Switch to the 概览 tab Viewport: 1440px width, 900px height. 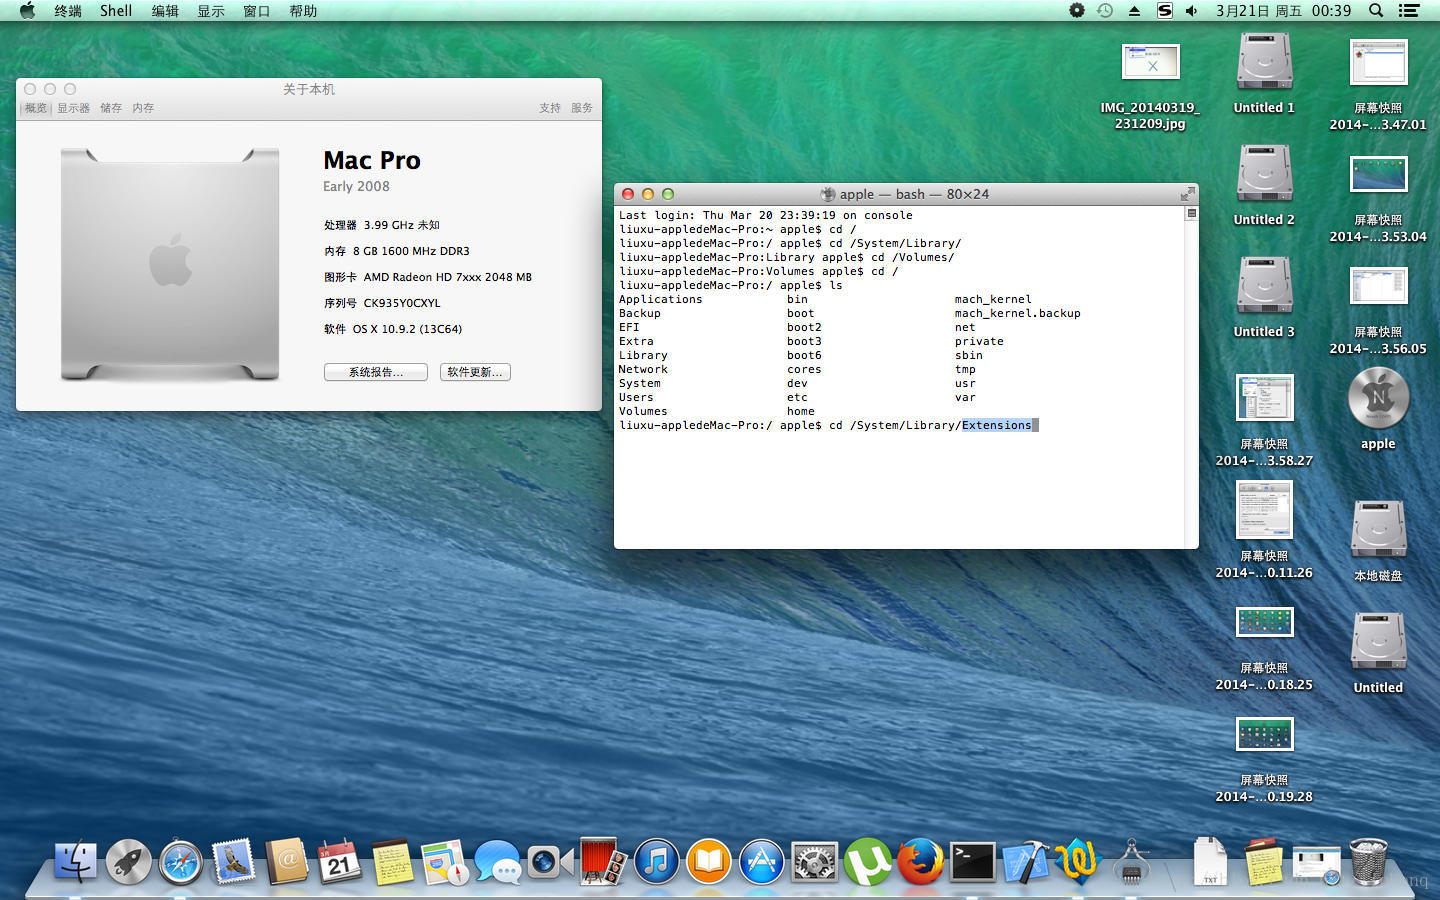click(x=36, y=108)
